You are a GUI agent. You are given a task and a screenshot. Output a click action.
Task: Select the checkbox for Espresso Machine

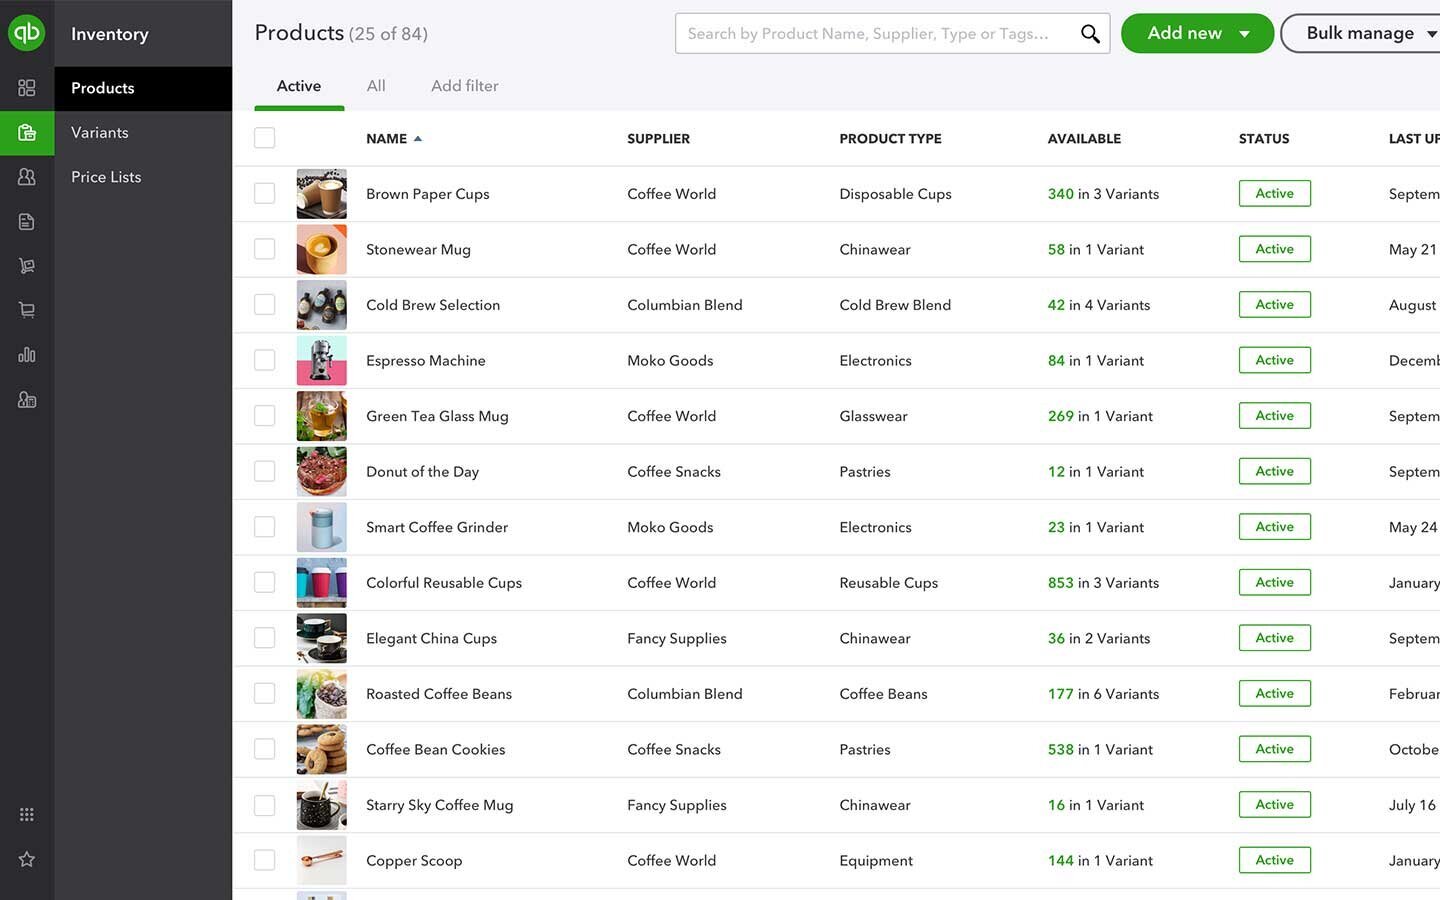click(264, 360)
